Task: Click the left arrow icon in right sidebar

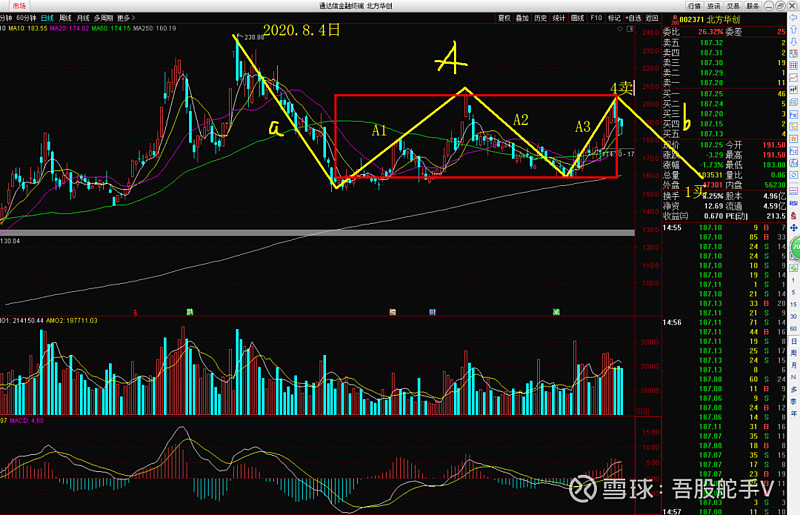Action: click(x=793, y=17)
